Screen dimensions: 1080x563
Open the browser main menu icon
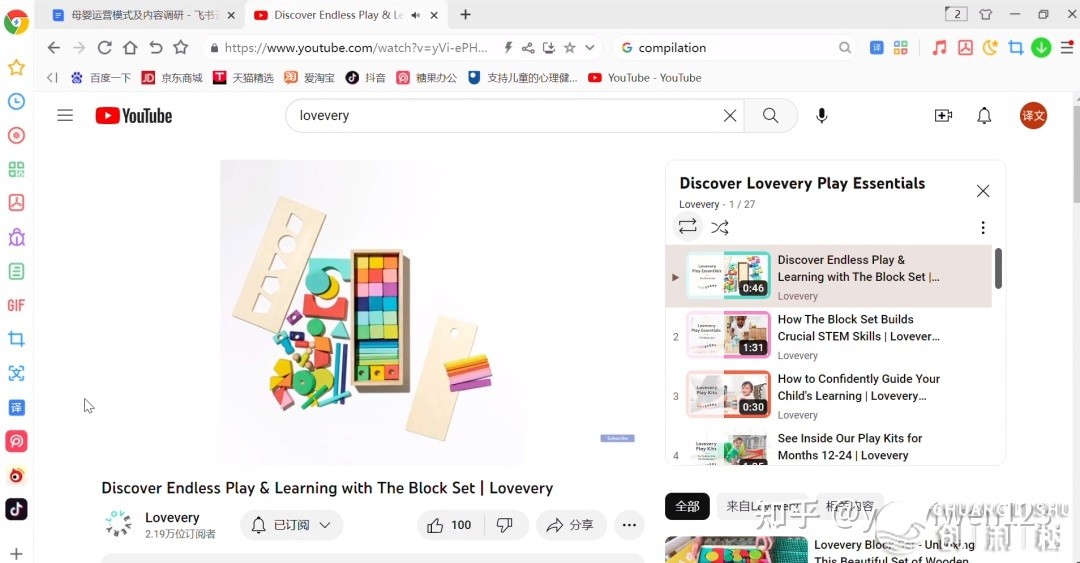[1067, 48]
